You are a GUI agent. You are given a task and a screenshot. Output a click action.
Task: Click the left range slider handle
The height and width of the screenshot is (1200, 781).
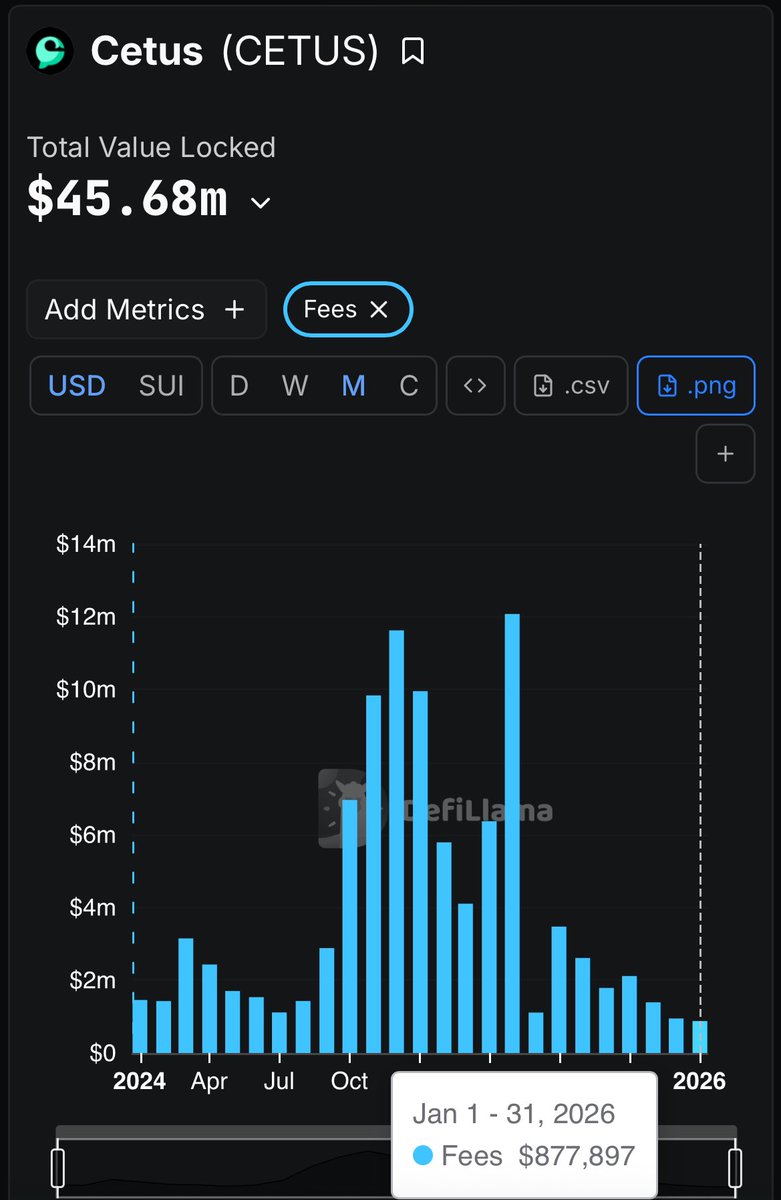coord(57,1167)
